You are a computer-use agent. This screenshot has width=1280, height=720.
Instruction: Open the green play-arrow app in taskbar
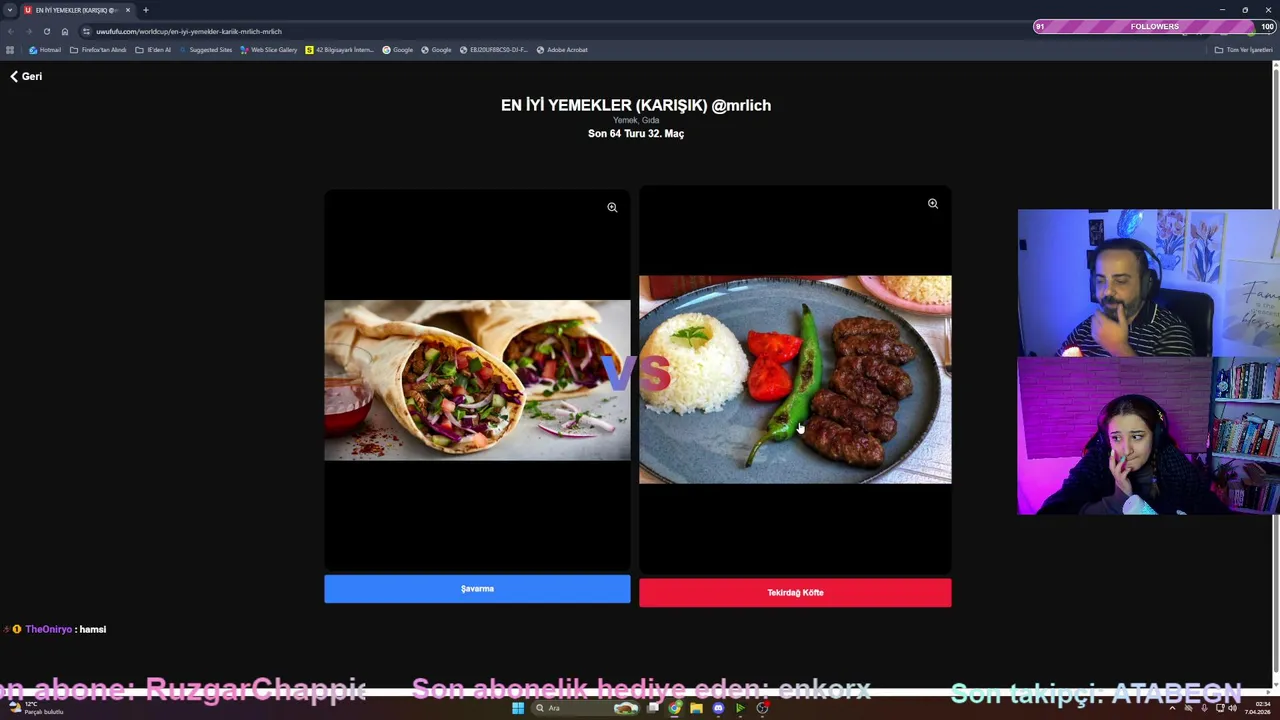pos(740,708)
